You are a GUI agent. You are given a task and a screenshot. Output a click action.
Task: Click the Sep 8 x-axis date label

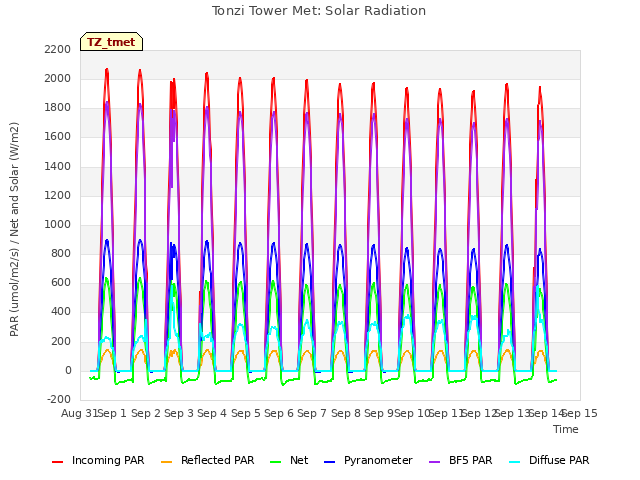pyautogui.click(x=346, y=413)
